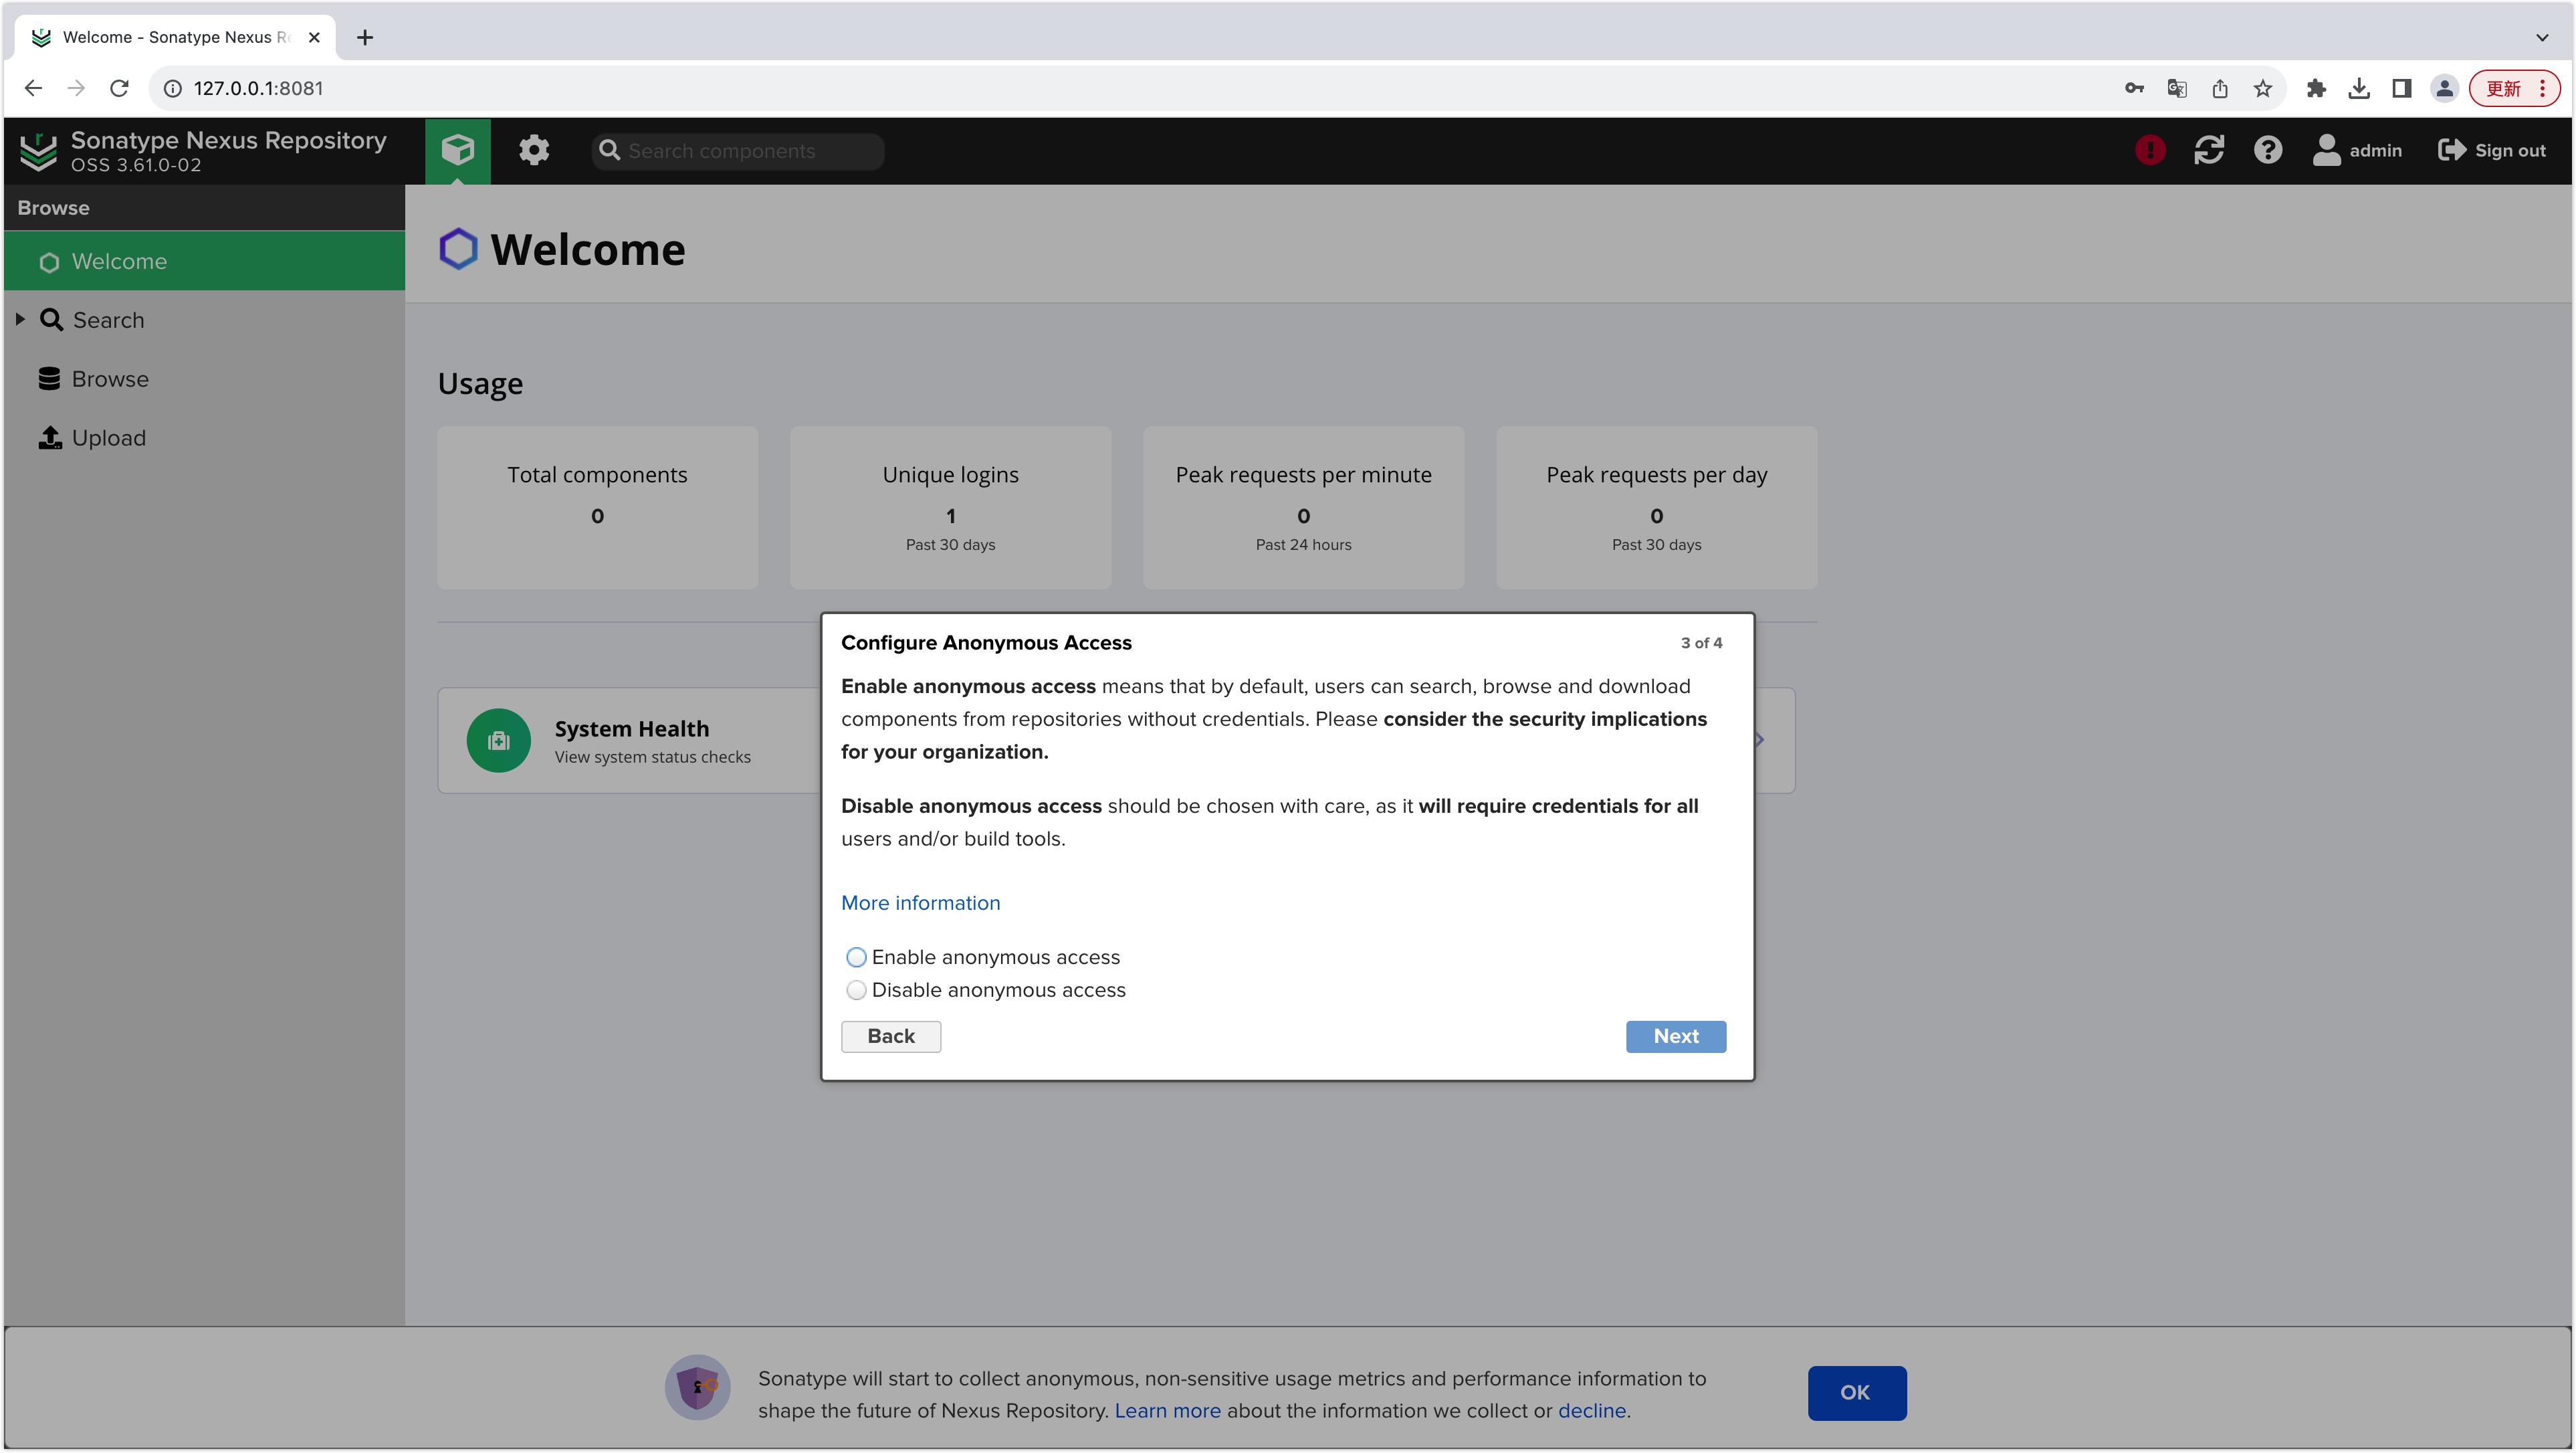Click the browser forward arrow
The width and height of the screenshot is (2576, 1453).
[76, 88]
